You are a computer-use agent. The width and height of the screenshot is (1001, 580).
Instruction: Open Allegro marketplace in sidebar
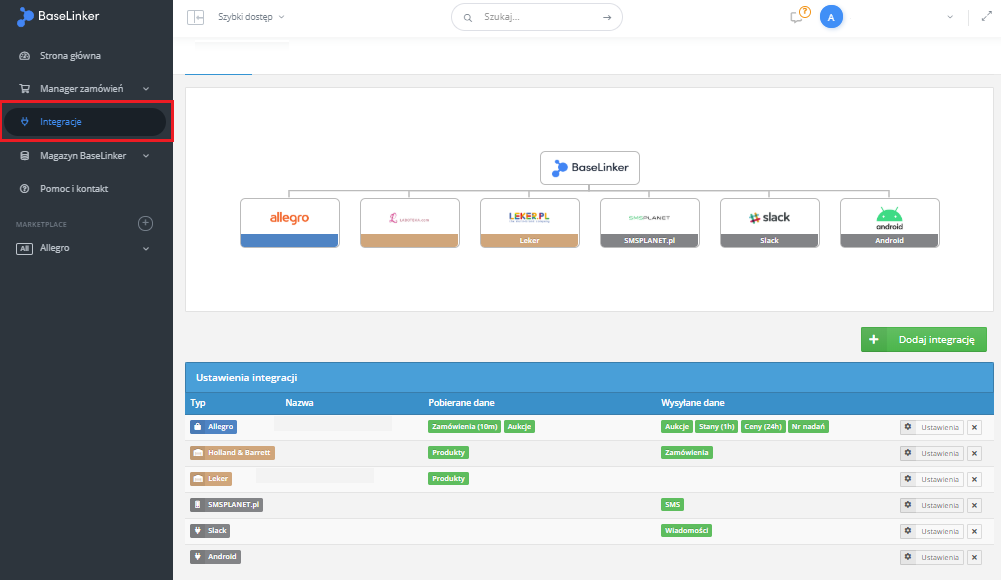[x=54, y=248]
